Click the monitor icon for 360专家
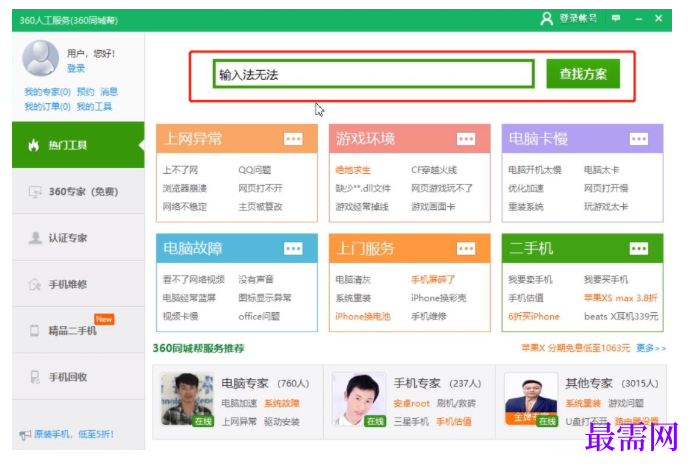Image resolution: width=697 pixels, height=468 pixels. coord(35,192)
